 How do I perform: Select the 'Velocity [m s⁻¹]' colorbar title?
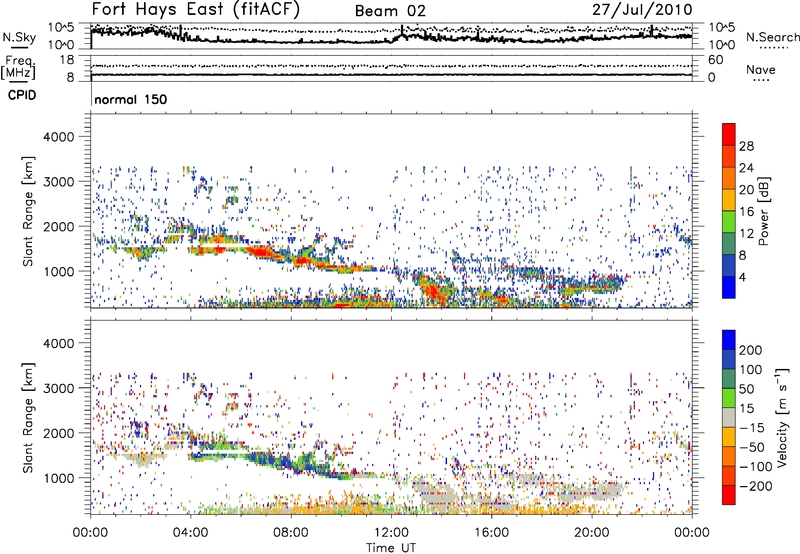pos(781,417)
